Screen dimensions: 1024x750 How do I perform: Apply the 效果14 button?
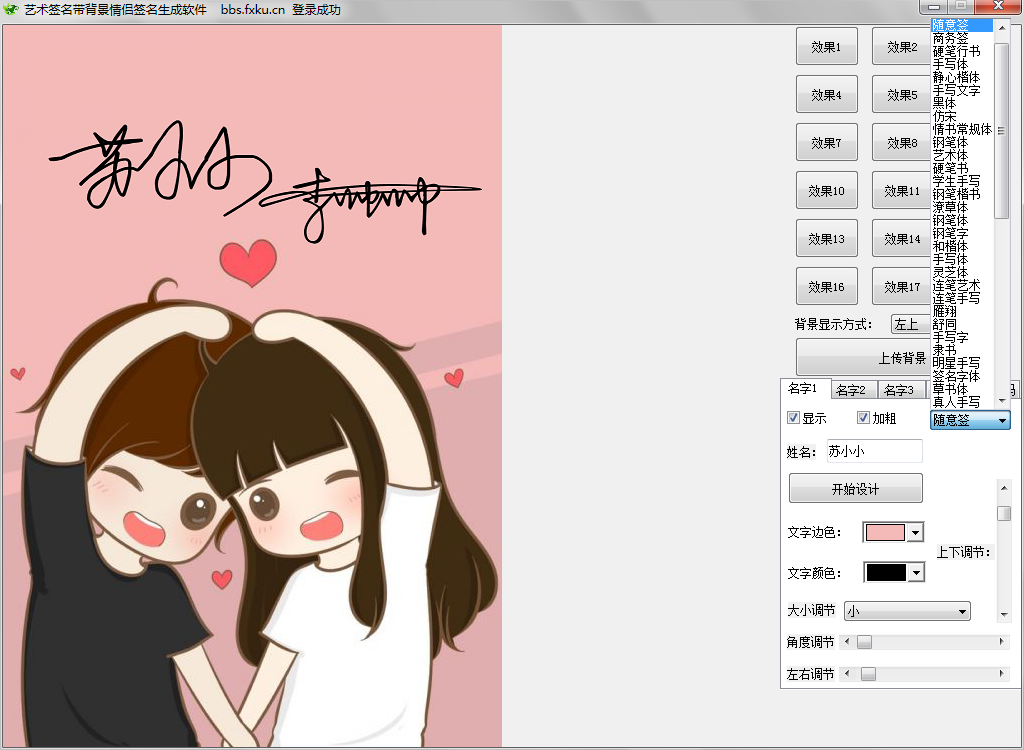[x=902, y=238]
